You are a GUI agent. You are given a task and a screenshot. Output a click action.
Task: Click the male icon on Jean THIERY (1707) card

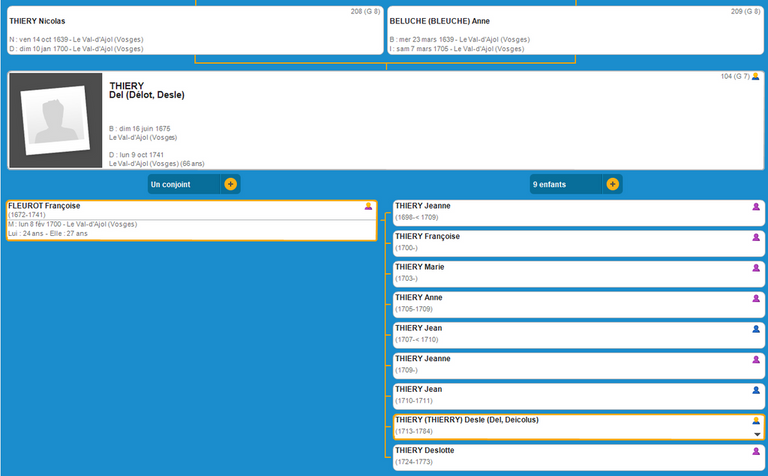(x=757, y=329)
